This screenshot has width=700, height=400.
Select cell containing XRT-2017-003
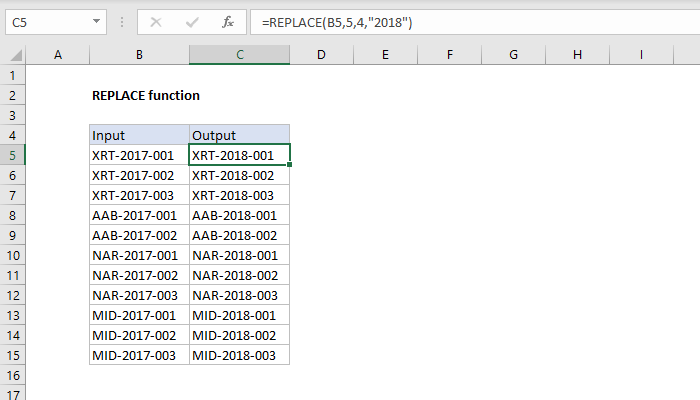pyautogui.click(x=139, y=196)
